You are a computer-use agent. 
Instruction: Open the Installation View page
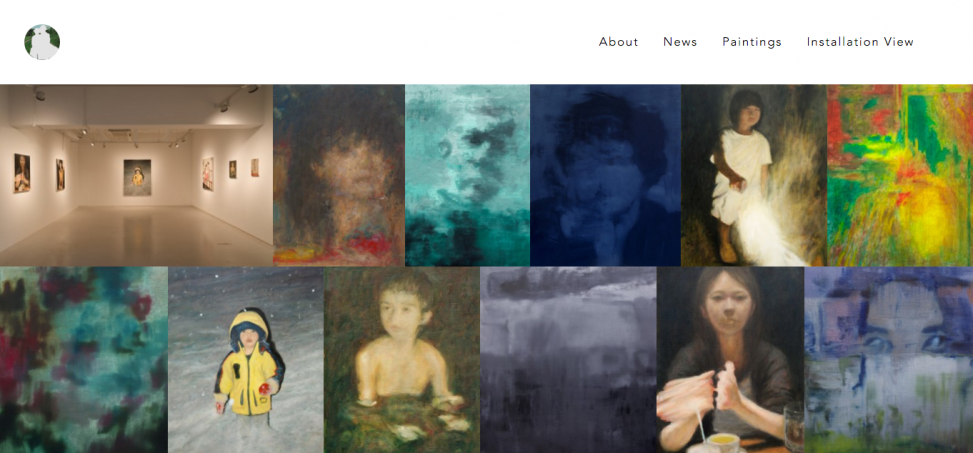point(860,42)
